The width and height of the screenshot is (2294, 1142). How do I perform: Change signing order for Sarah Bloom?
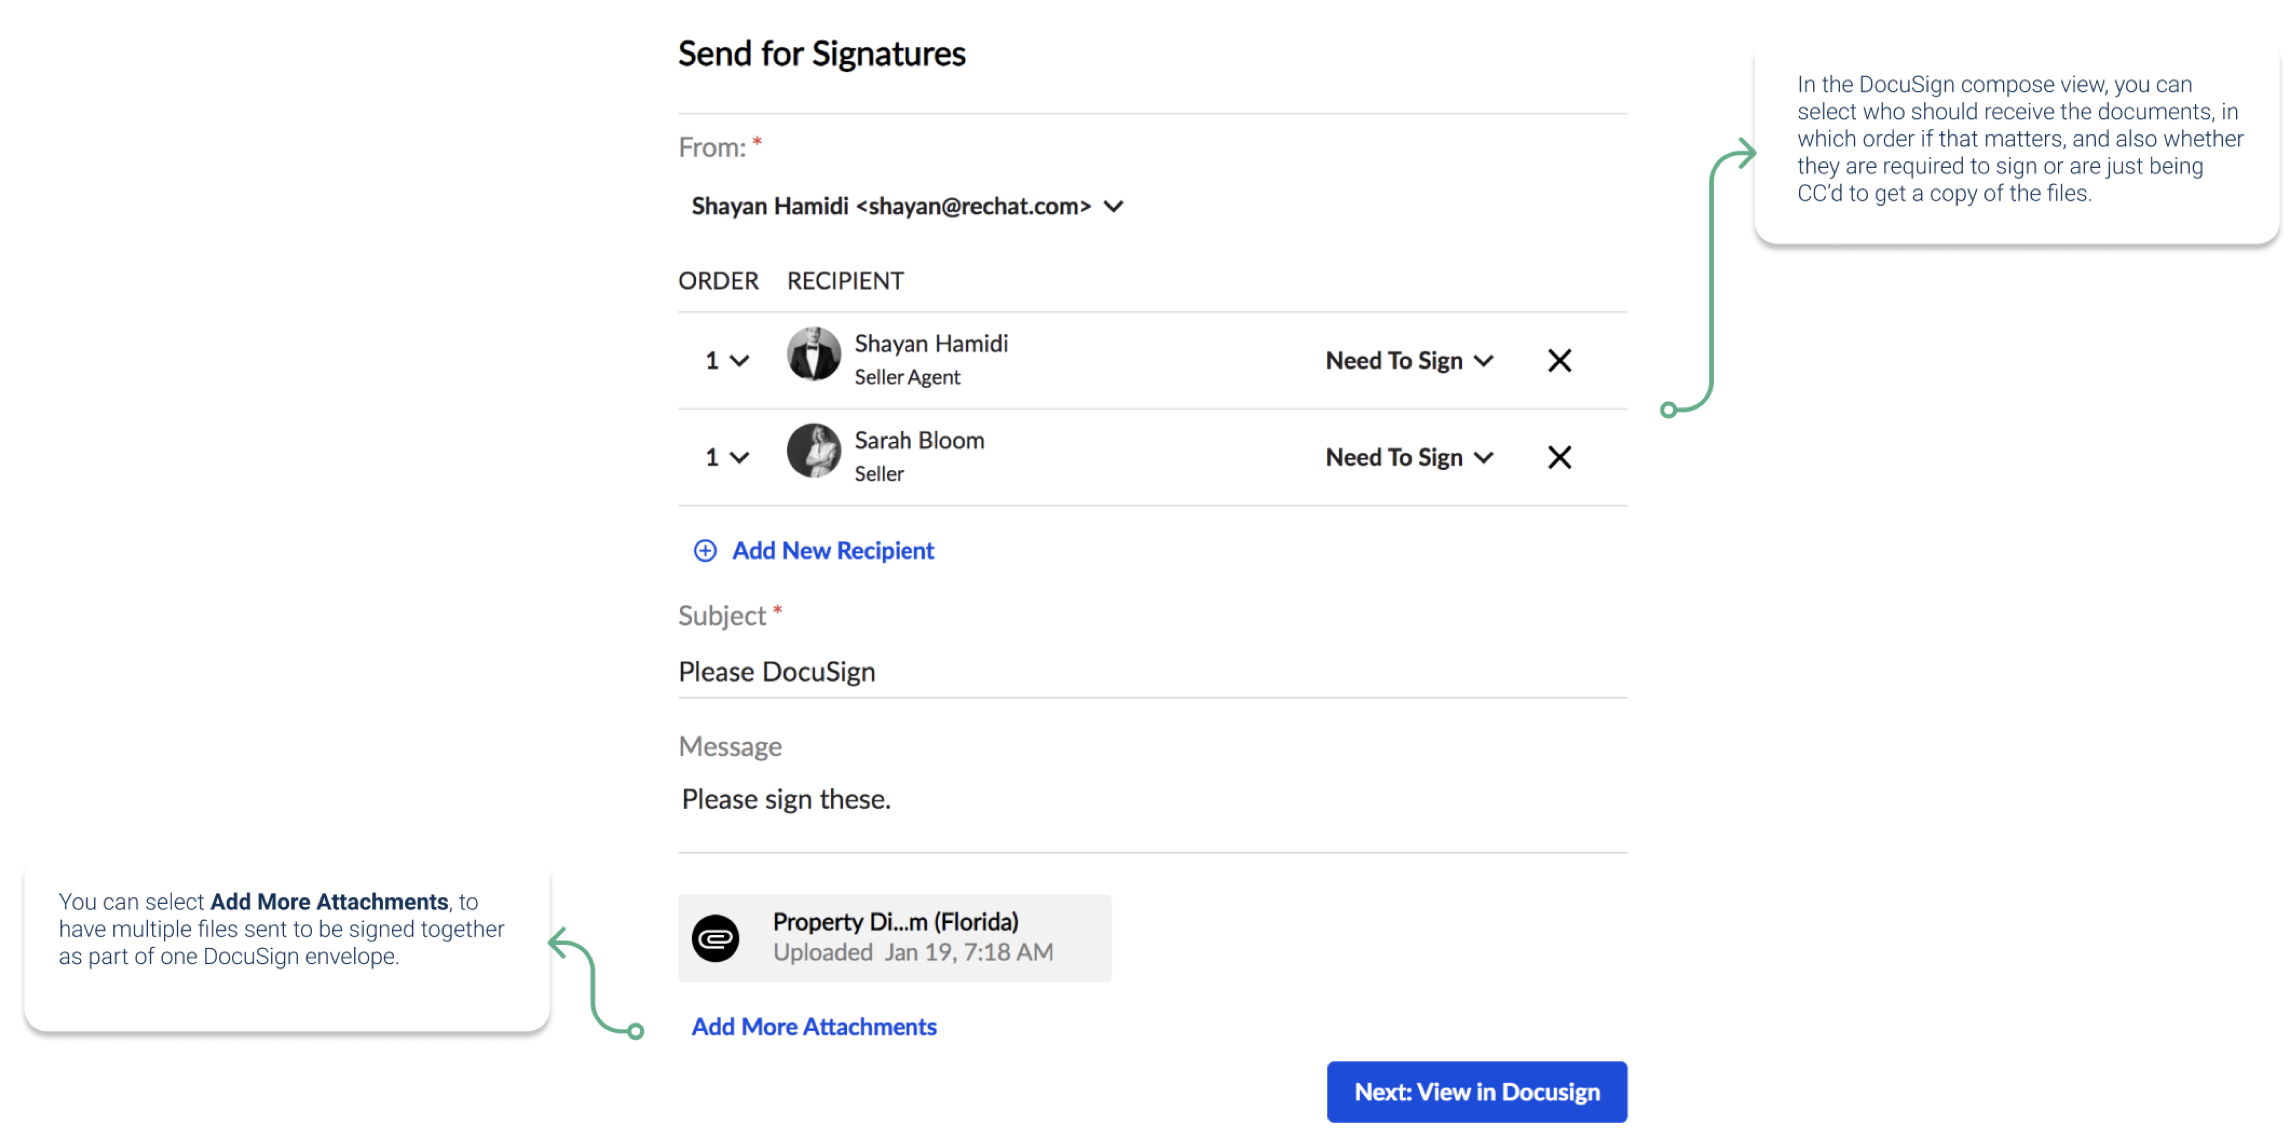click(727, 457)
